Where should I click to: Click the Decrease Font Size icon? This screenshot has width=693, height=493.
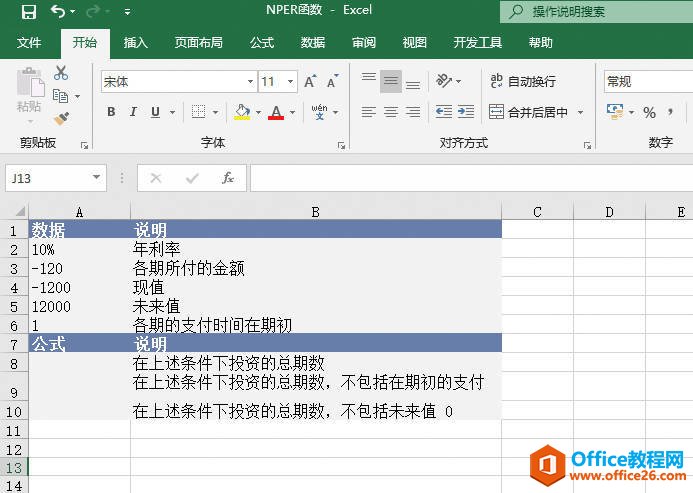332,81
